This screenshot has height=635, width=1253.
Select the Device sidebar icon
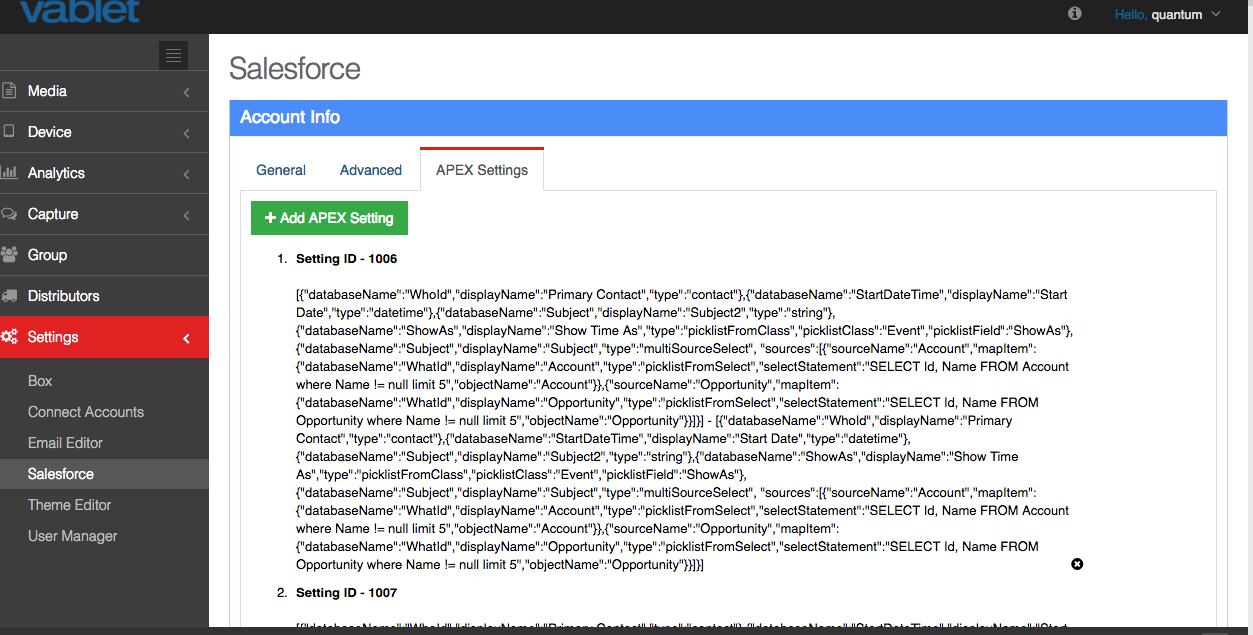click(12, 132)
